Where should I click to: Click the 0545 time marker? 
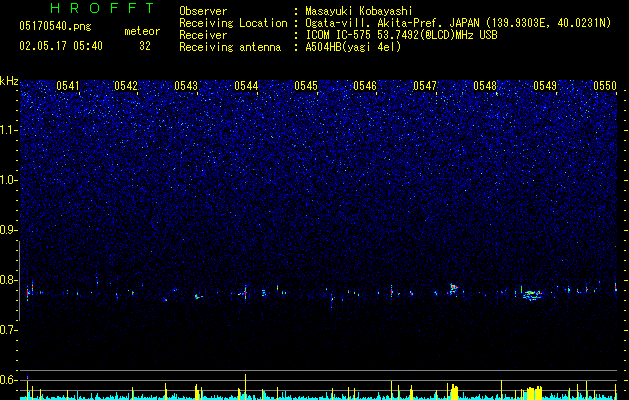306,86
